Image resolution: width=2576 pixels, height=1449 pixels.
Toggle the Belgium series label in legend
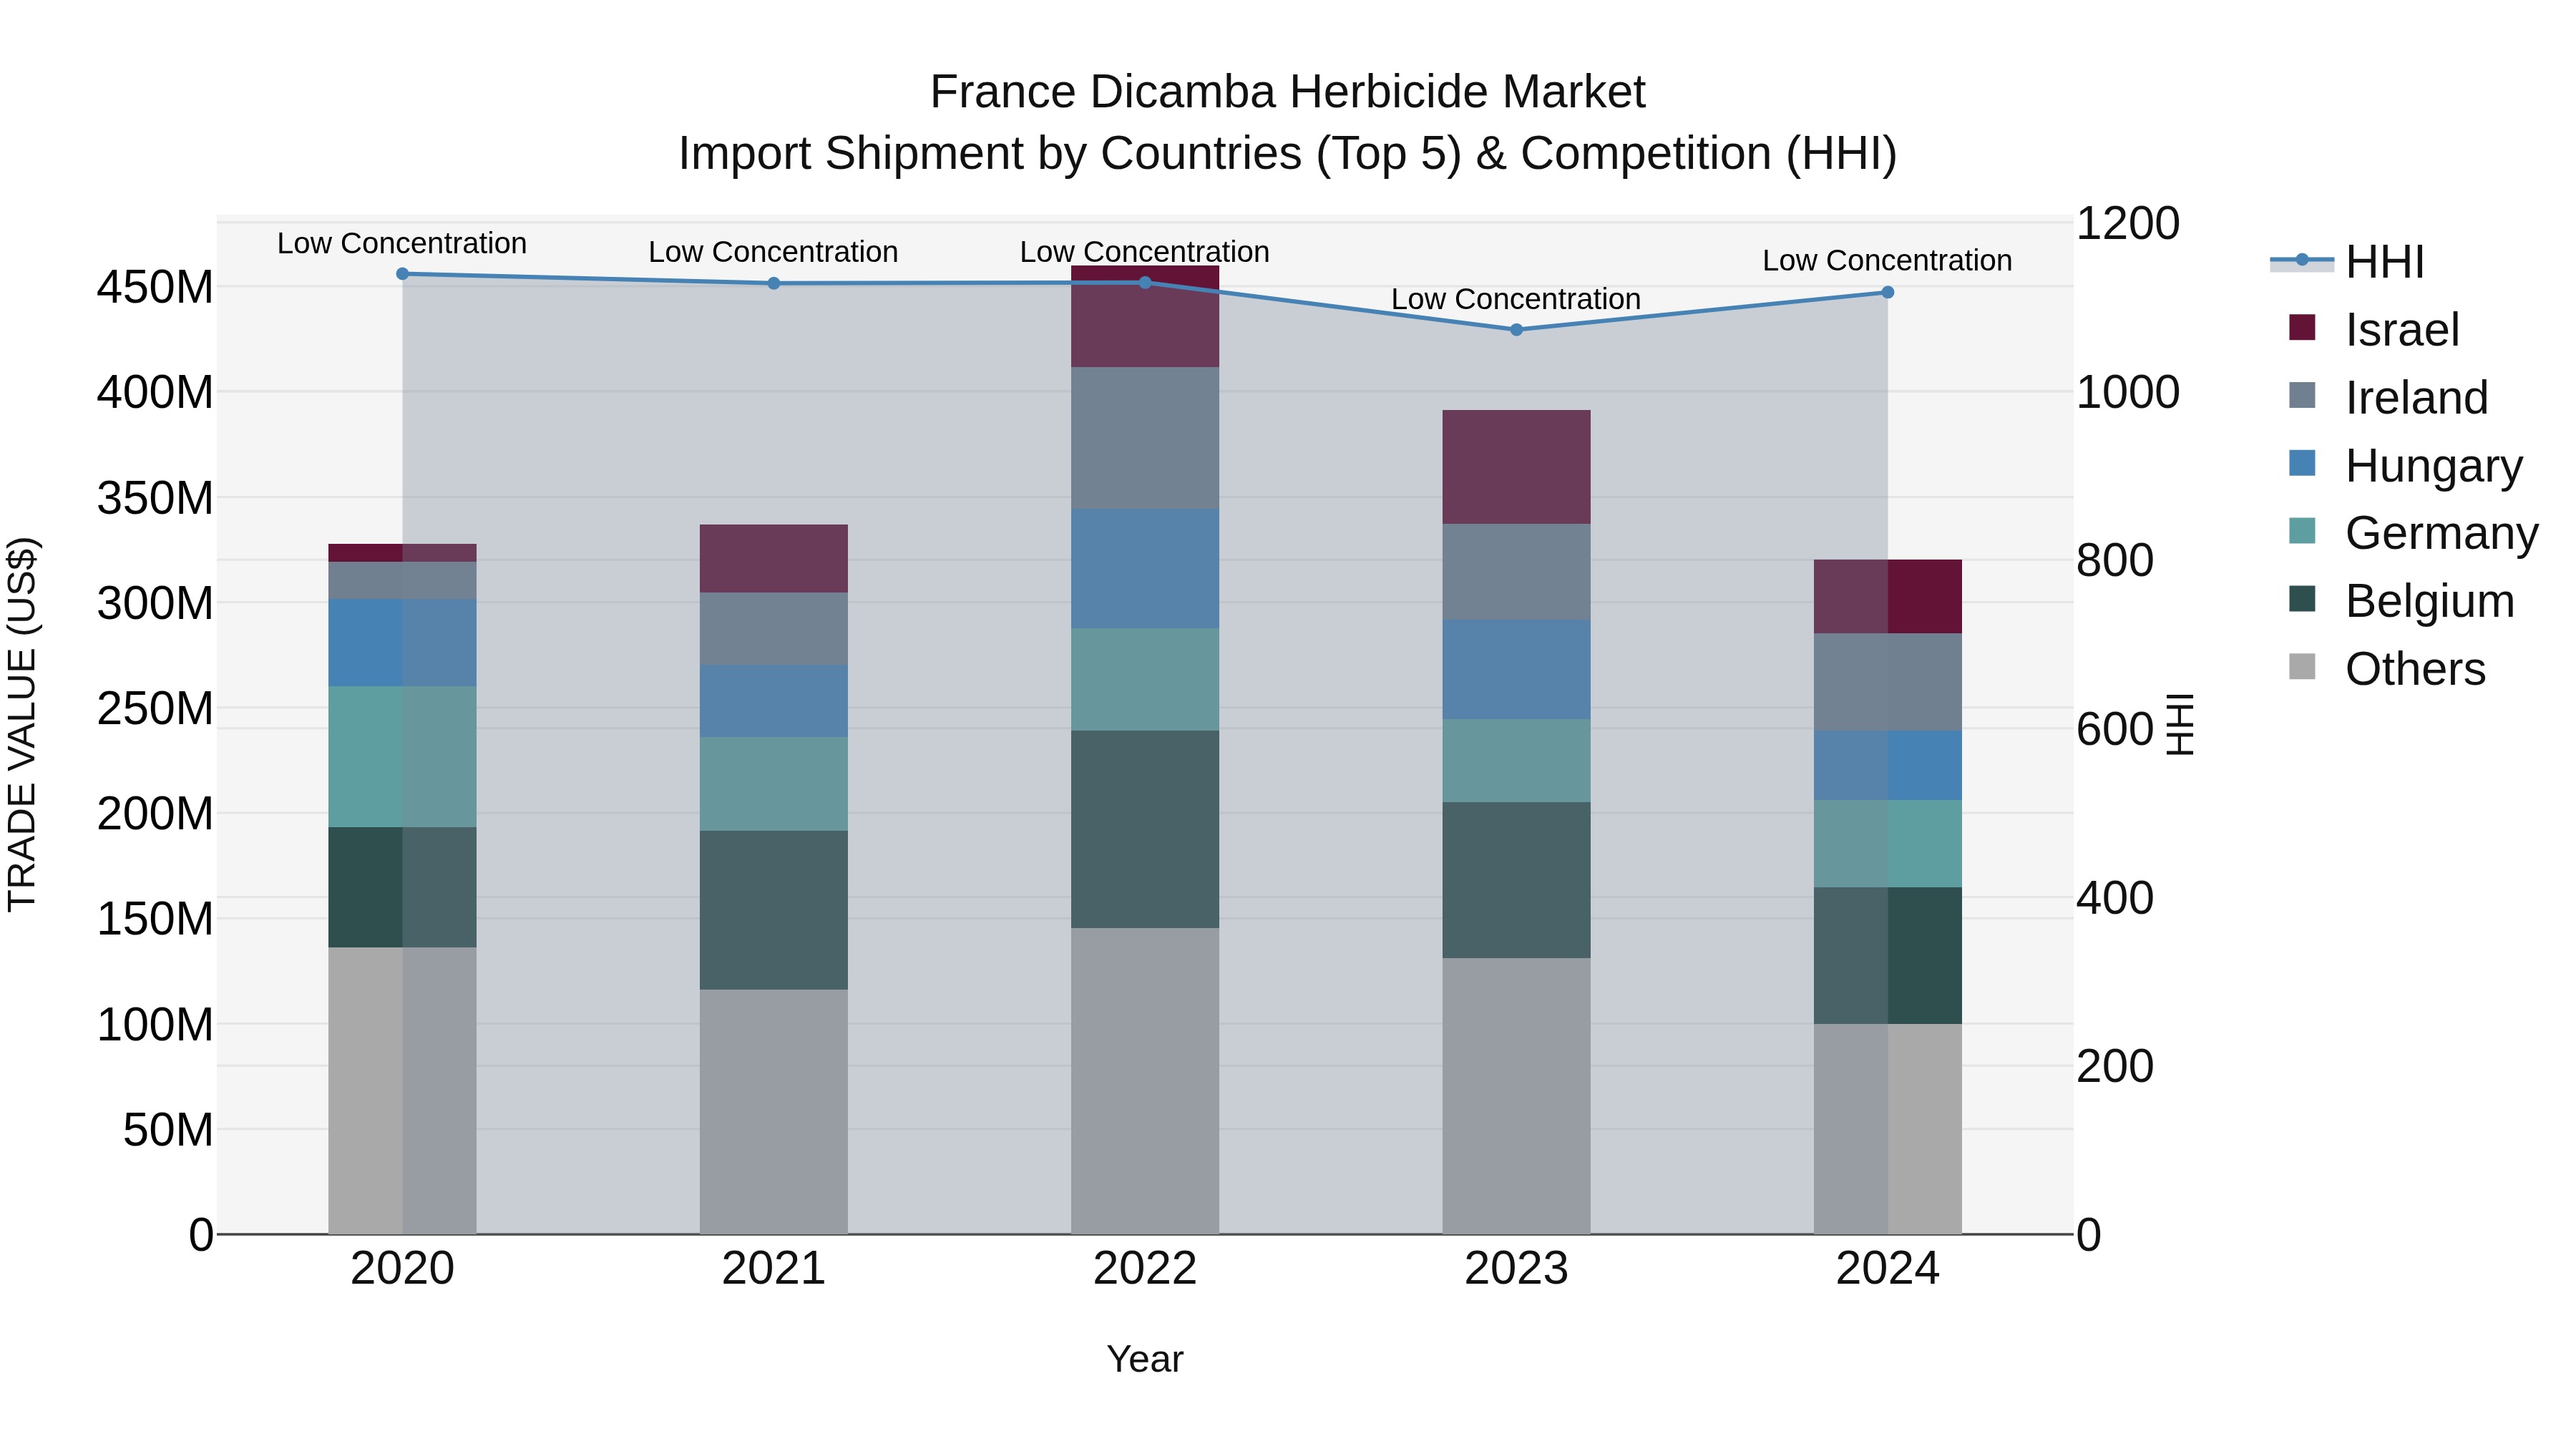point(2430,601)
